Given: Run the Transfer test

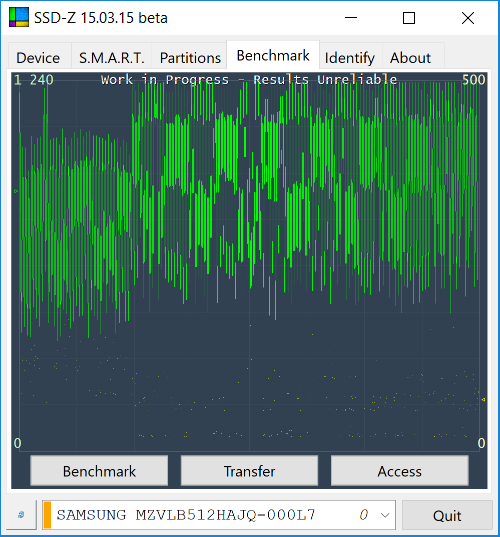Looking at the screenshot, I should (x=249, y=471).
